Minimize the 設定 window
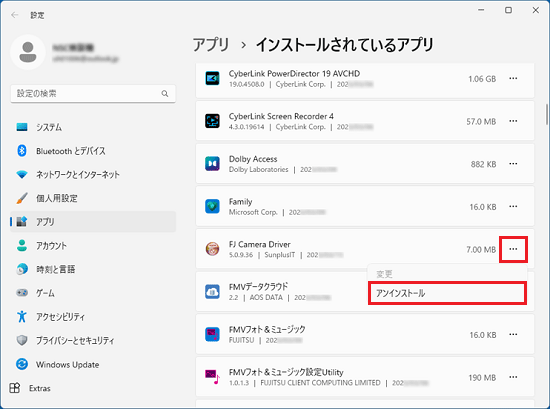Screen dimensions: 550x409 (x=481, y=10)
